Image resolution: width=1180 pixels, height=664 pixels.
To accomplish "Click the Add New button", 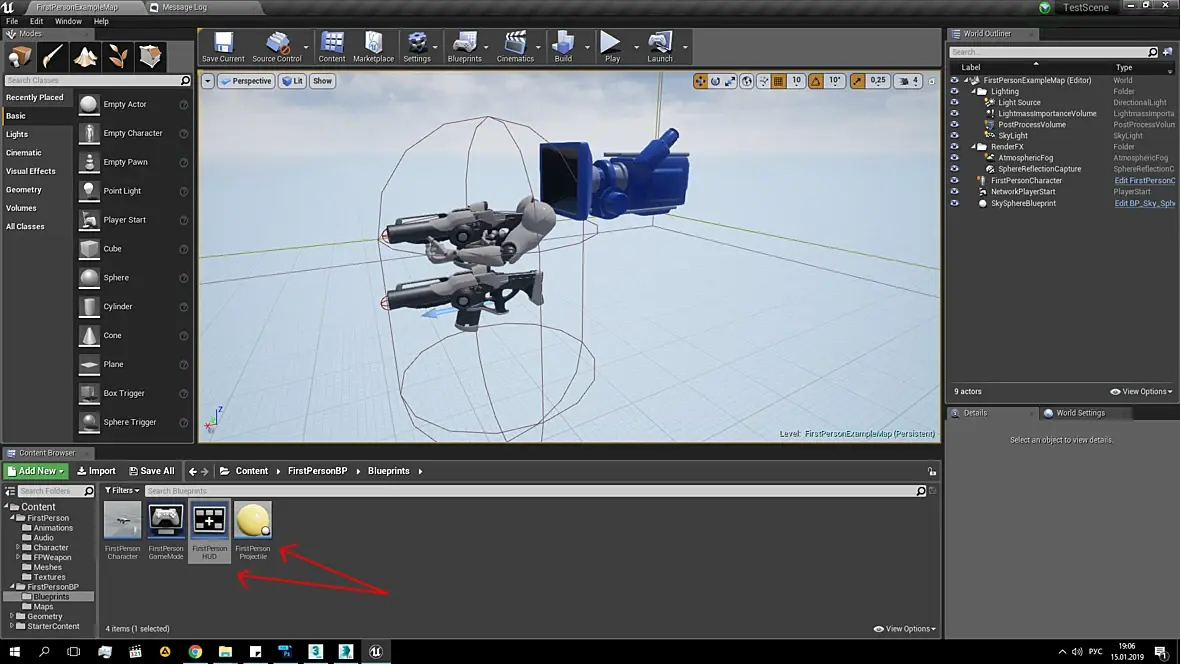I will (x=36, y=471).
